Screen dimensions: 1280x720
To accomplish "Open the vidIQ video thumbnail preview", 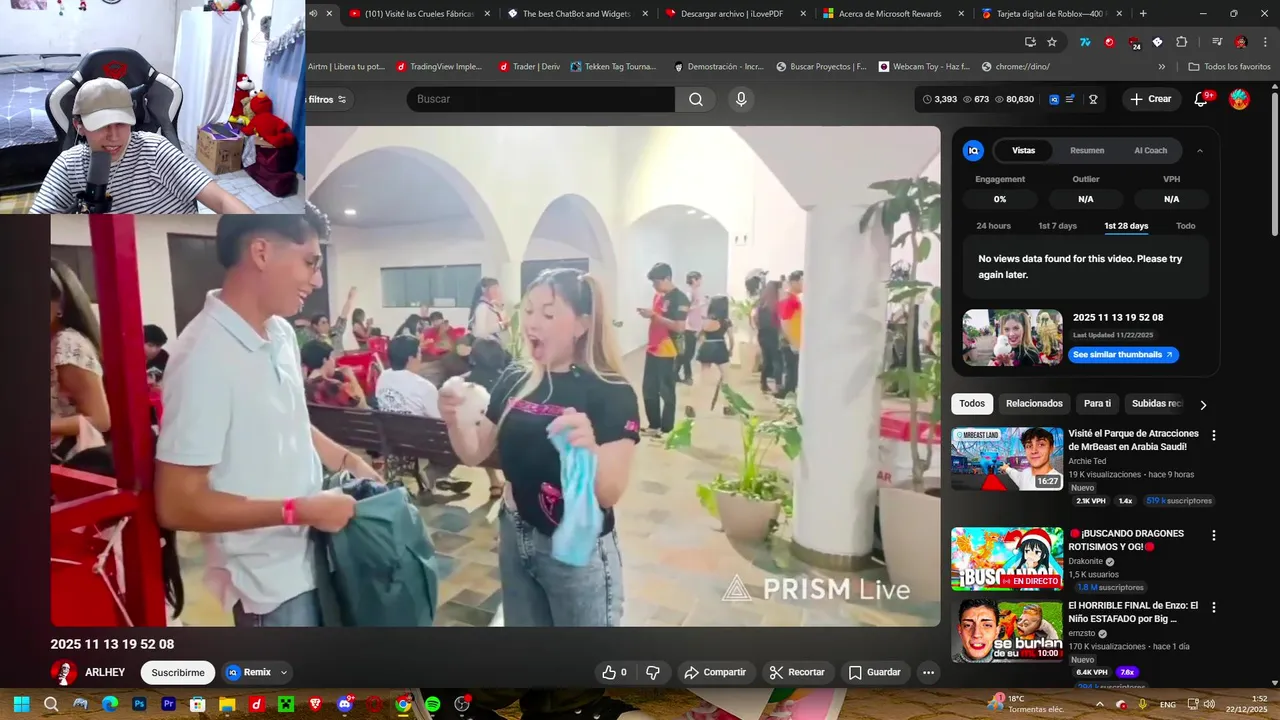I will 1012,337.
